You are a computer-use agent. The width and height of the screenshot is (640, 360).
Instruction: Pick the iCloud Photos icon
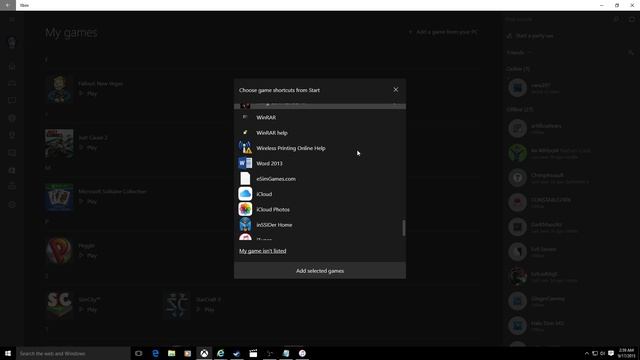pyautogui.click(x=245, y=209)
